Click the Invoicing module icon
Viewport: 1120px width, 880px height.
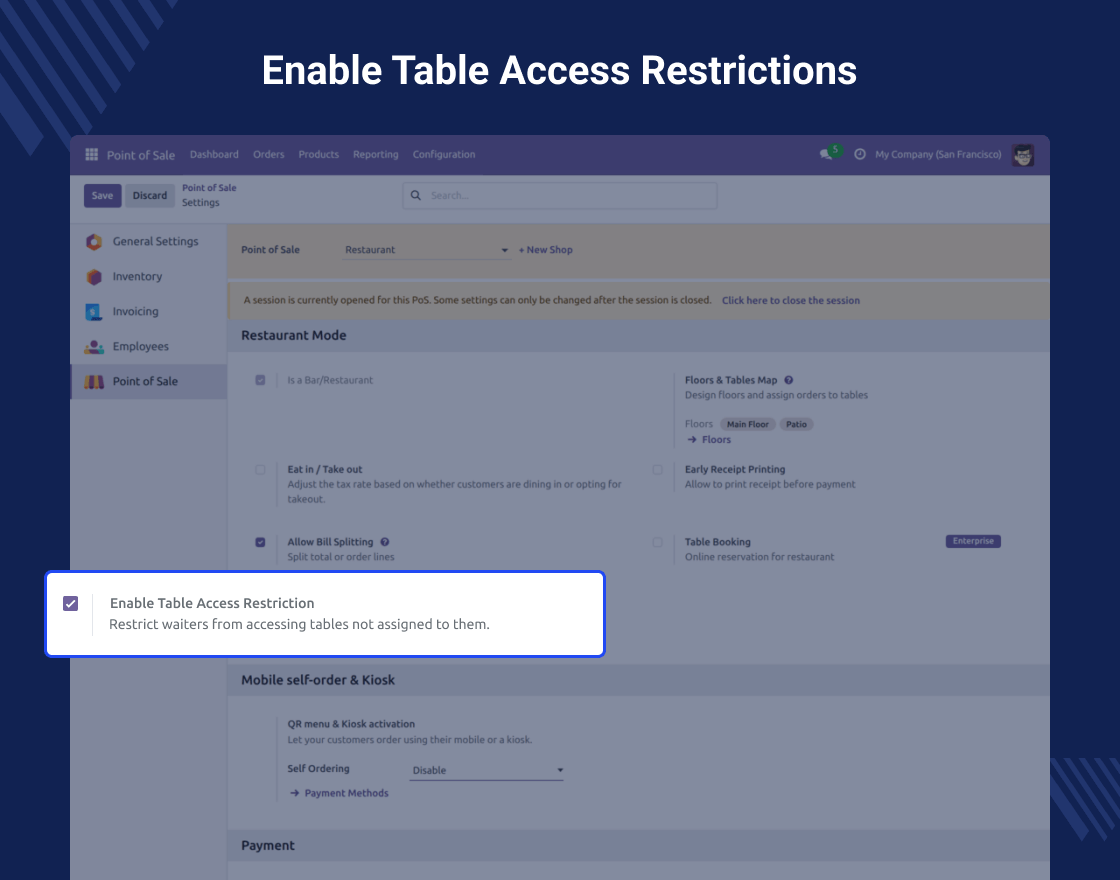coord(94,311)
